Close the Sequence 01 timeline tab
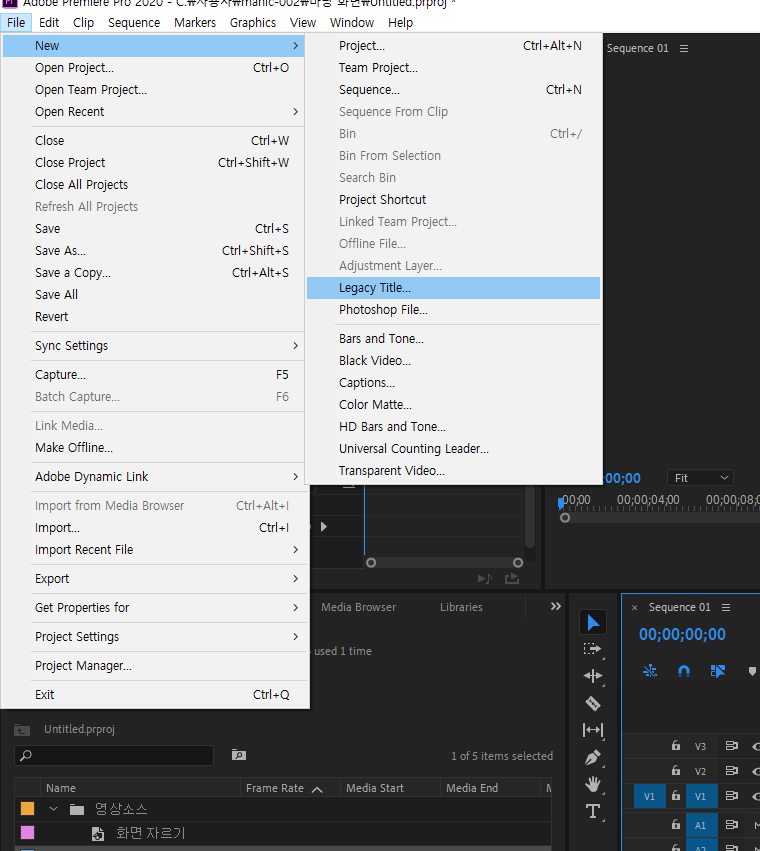This screenshot has width=760, height=851. pos(634,608)
